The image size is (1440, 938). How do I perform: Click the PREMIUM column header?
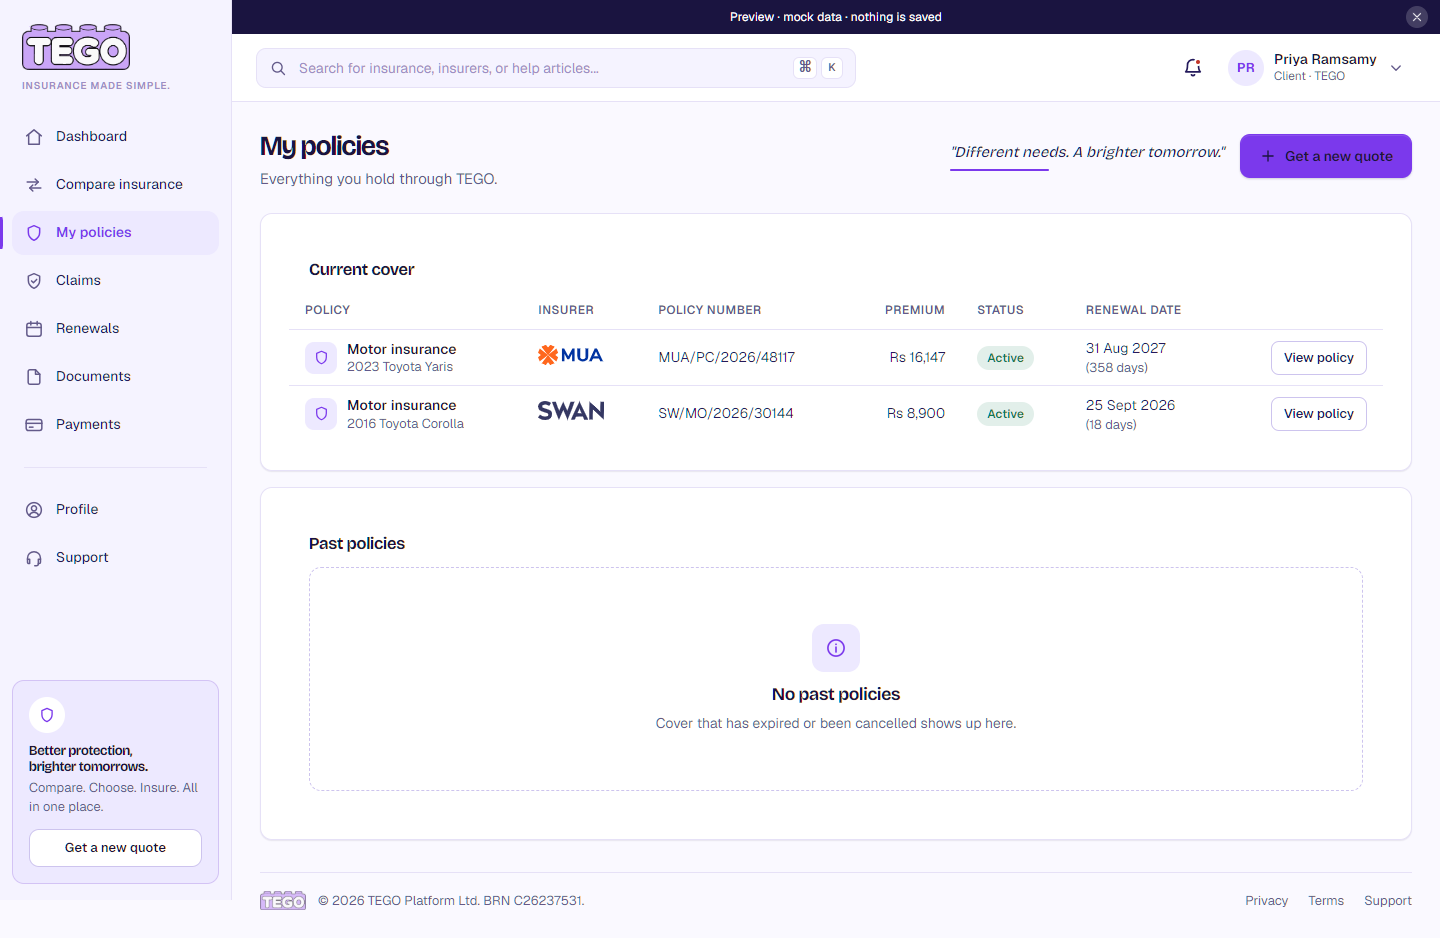915,310
